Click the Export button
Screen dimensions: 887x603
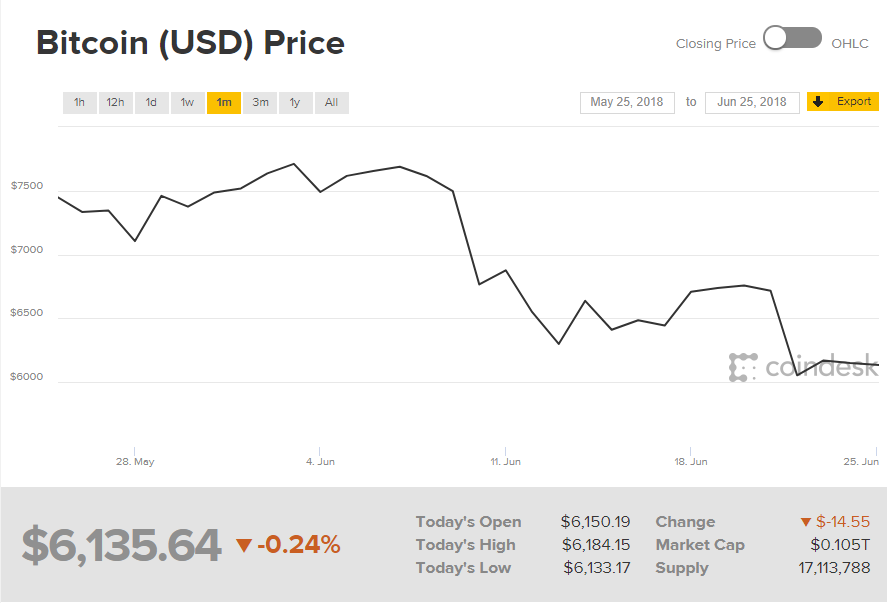coord(842,102)
